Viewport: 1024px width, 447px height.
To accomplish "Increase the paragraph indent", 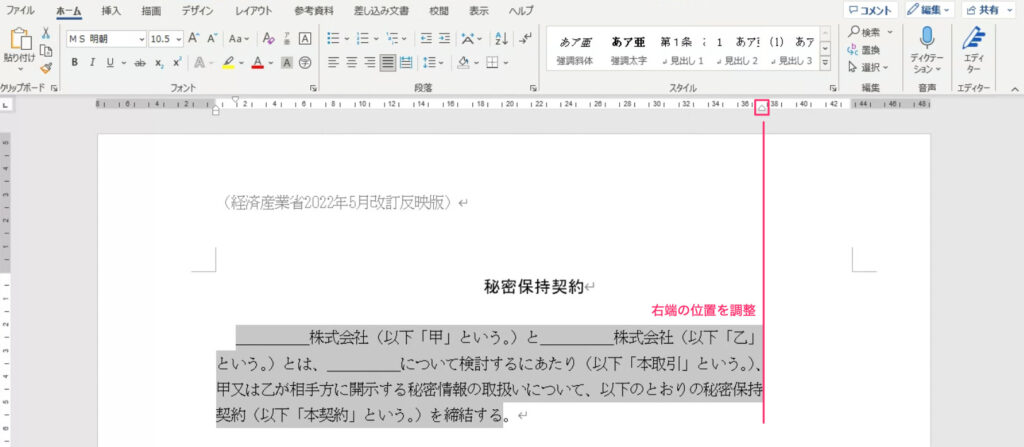I will point(444,39).
